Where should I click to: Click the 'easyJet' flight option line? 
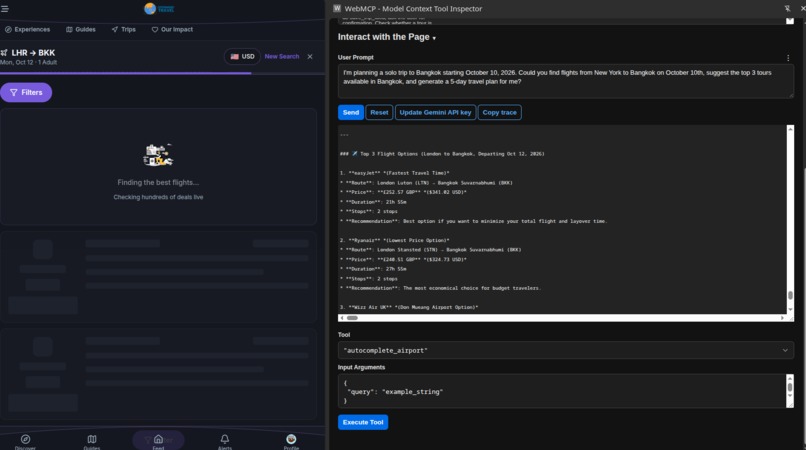tap(395, 173)
